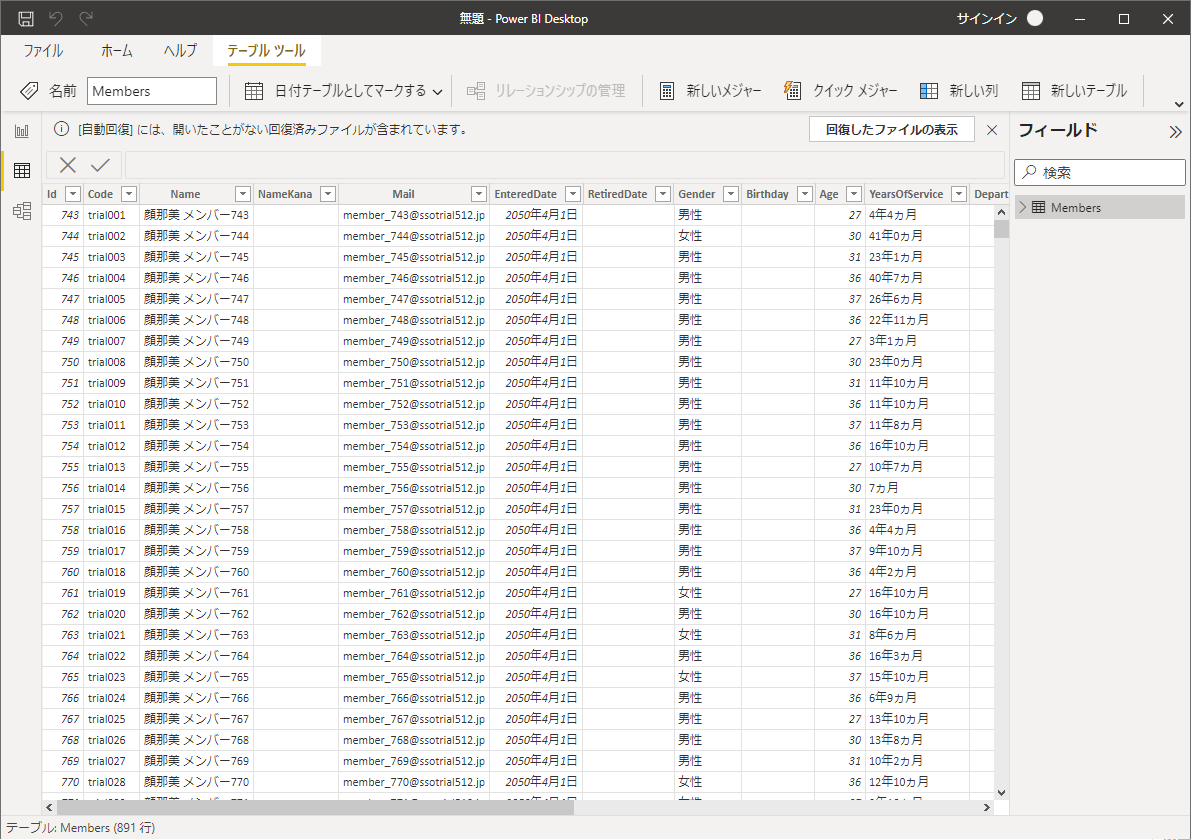
Task: Expand the ribbon overflow chevron
Action: coord(1179,104)
